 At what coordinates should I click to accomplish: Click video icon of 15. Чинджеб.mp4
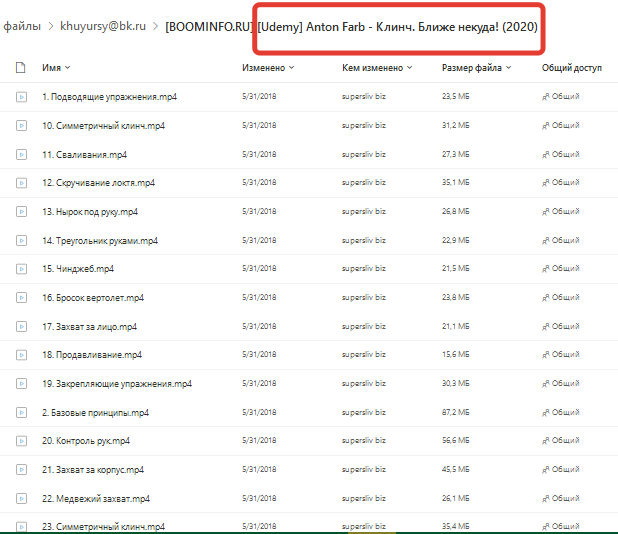click(21, 269)
